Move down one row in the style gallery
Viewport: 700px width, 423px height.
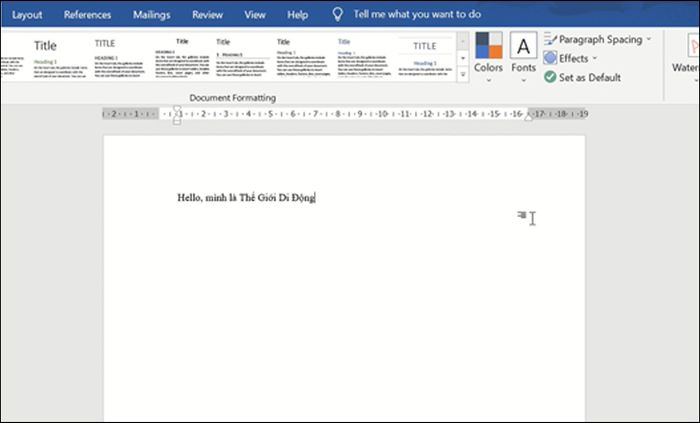(x=463, y=58)
